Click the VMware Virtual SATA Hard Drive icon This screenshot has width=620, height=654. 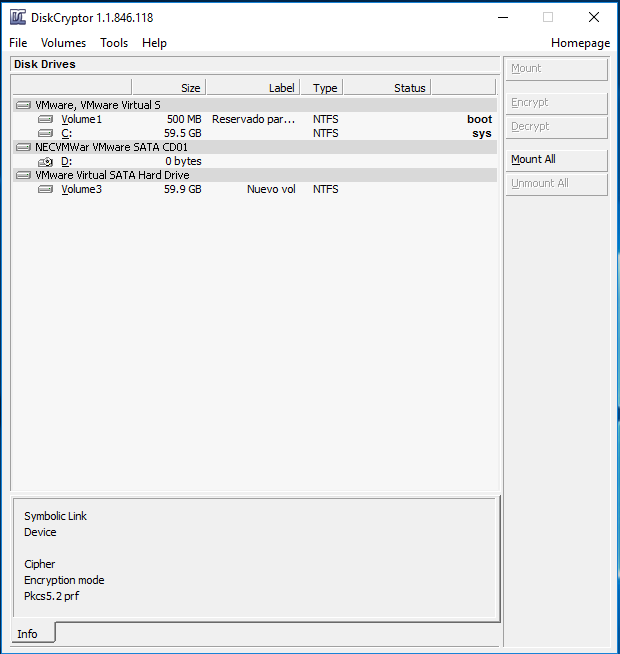coord(23,175)
